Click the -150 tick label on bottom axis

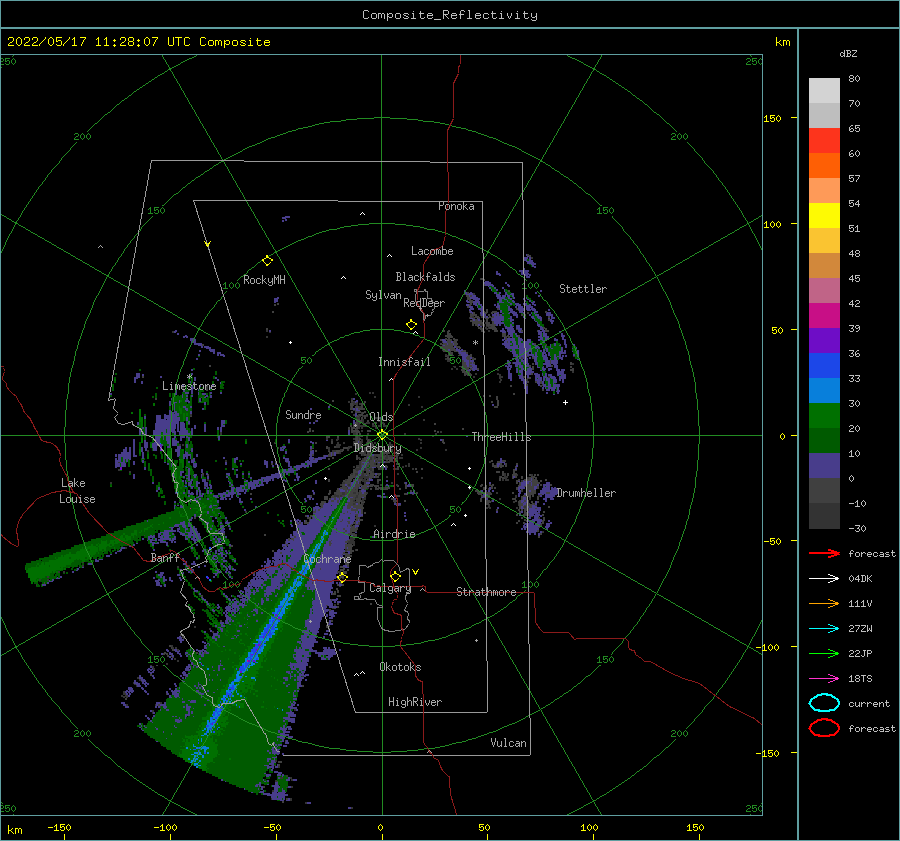click(59, 827)
